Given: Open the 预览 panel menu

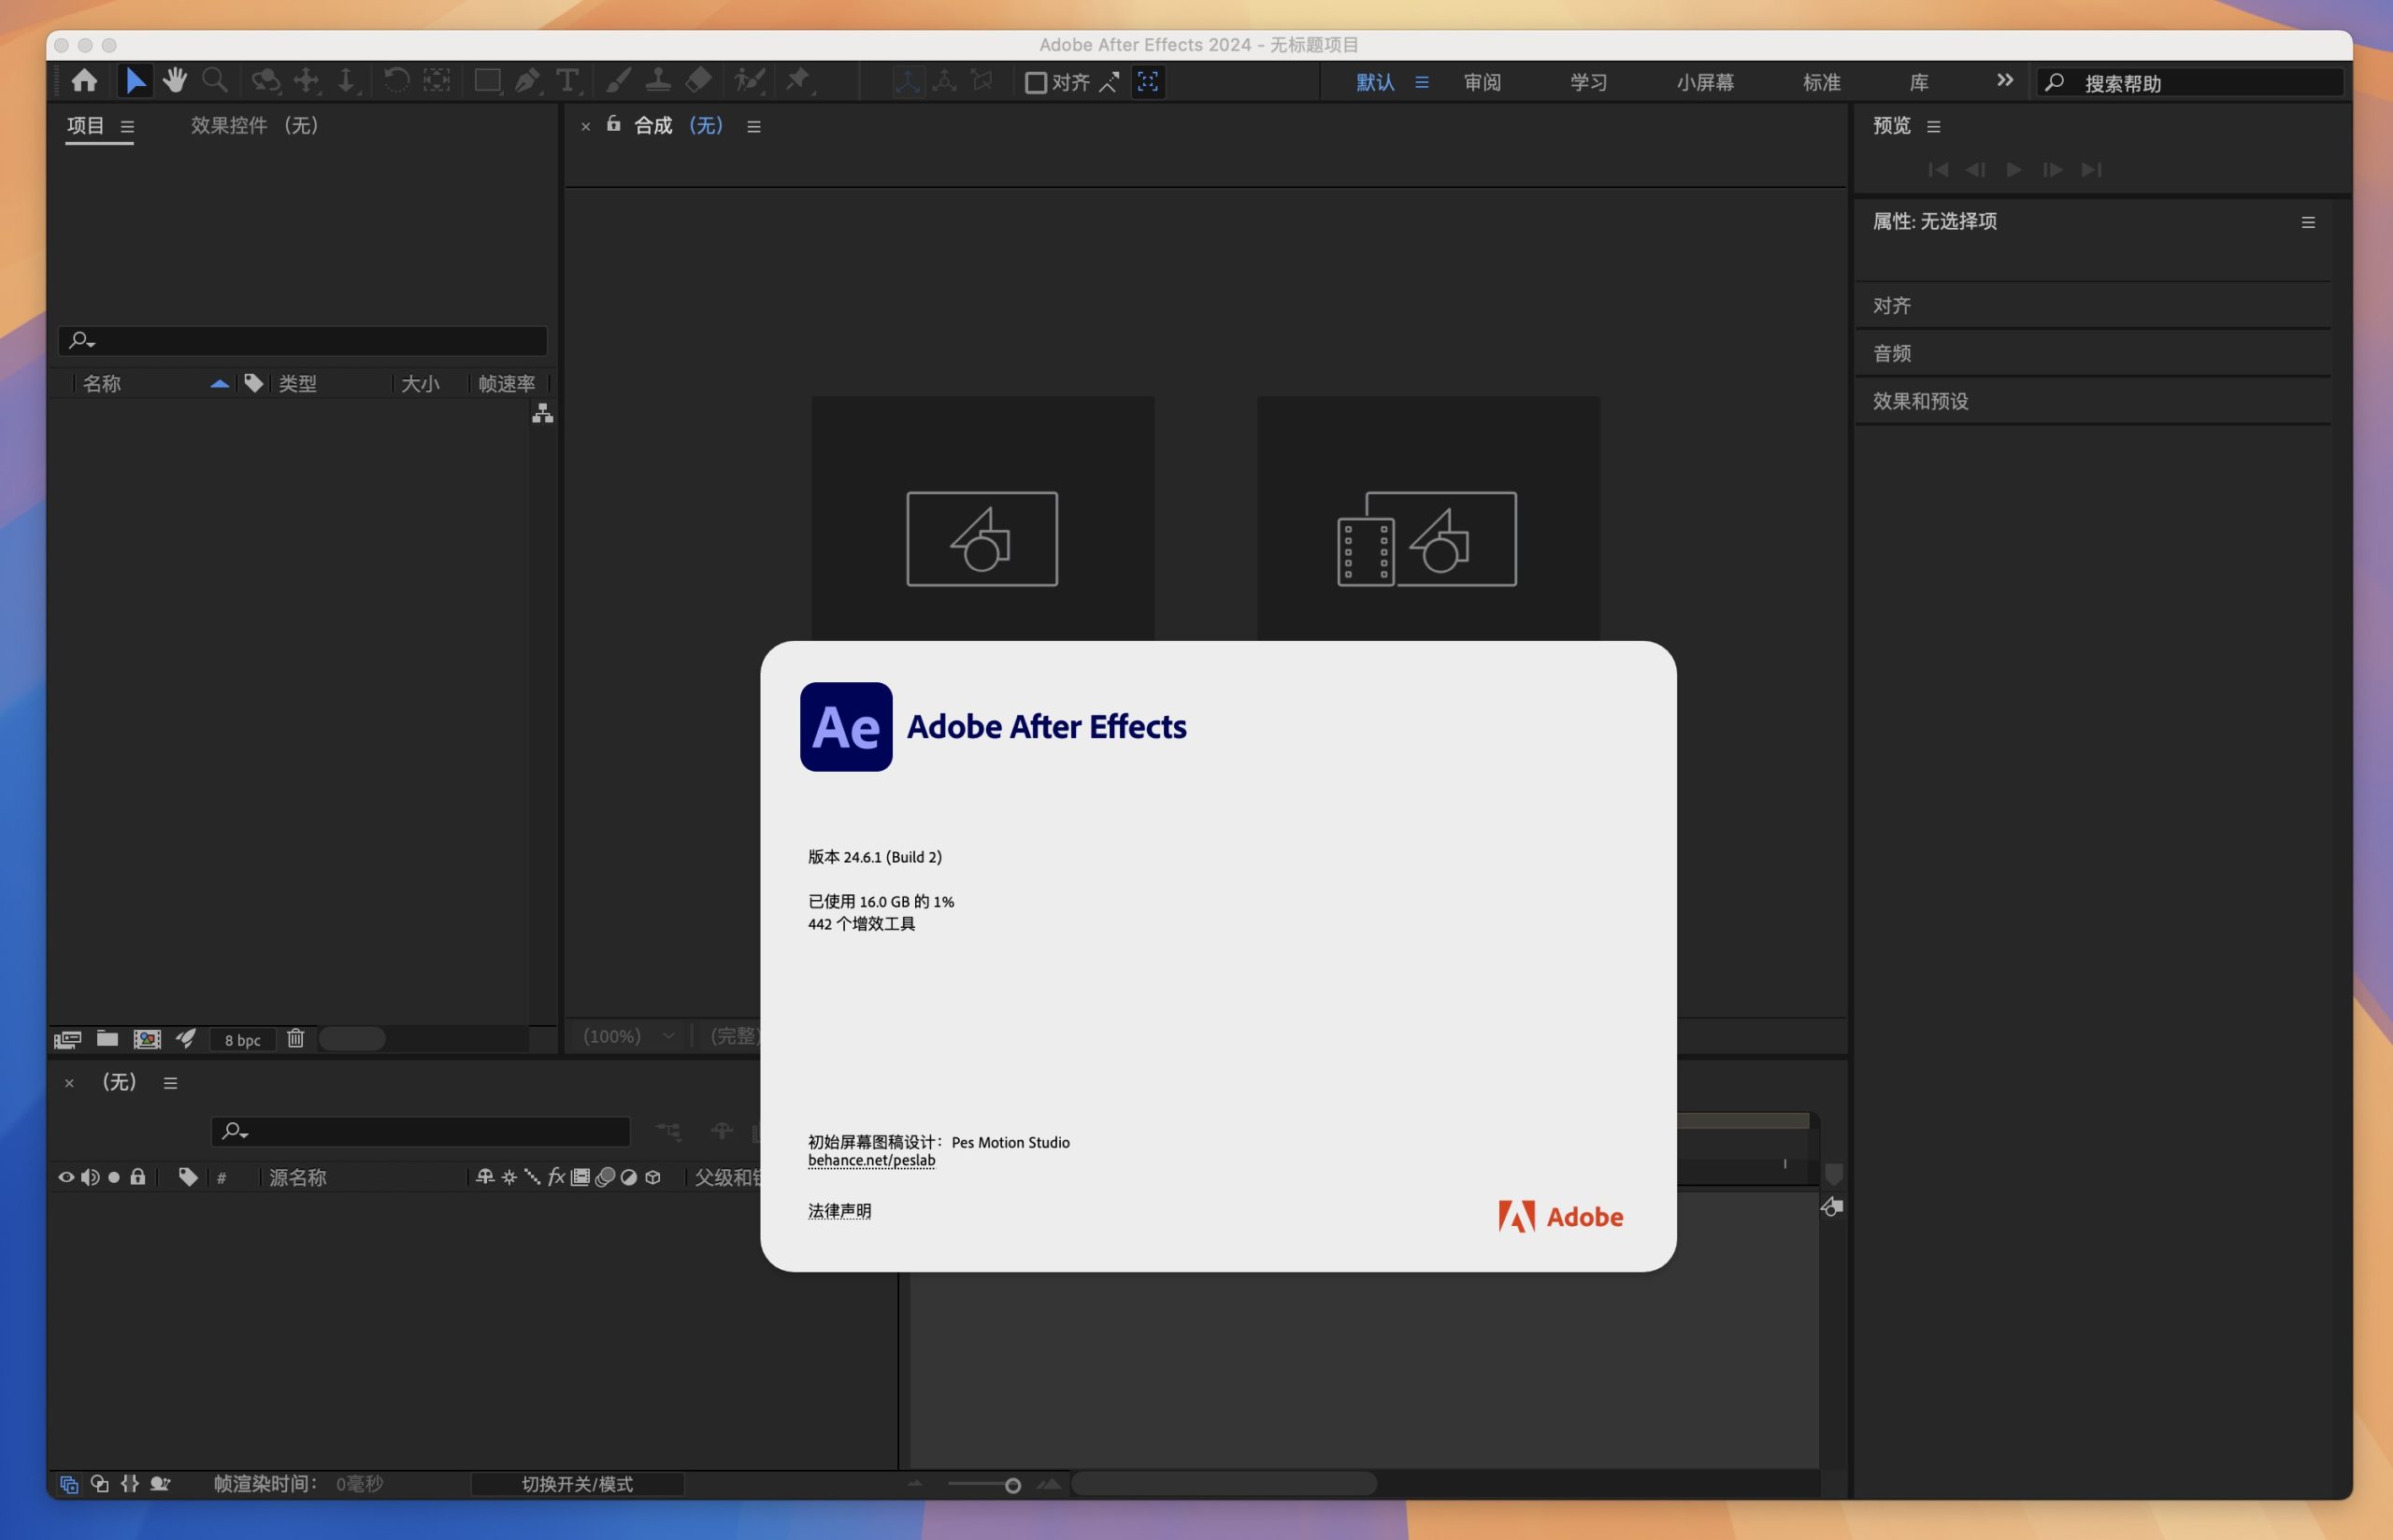Looking at the screenshot, I should tap(1933, 127).
